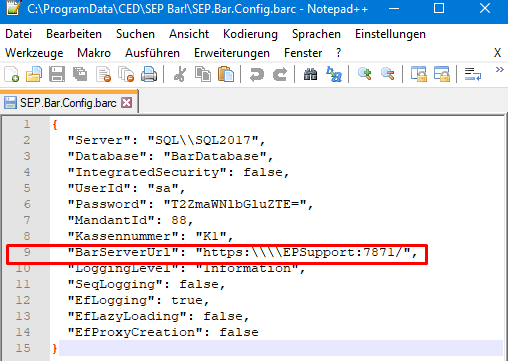Copy selection toolbar icon
508x361 pixels.
coord(203,74)
